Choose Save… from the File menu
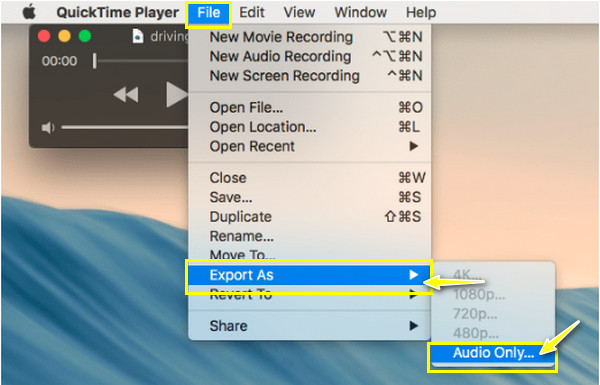Image resolution: width=600 pixels, height=385 pixels. [310, 197]
